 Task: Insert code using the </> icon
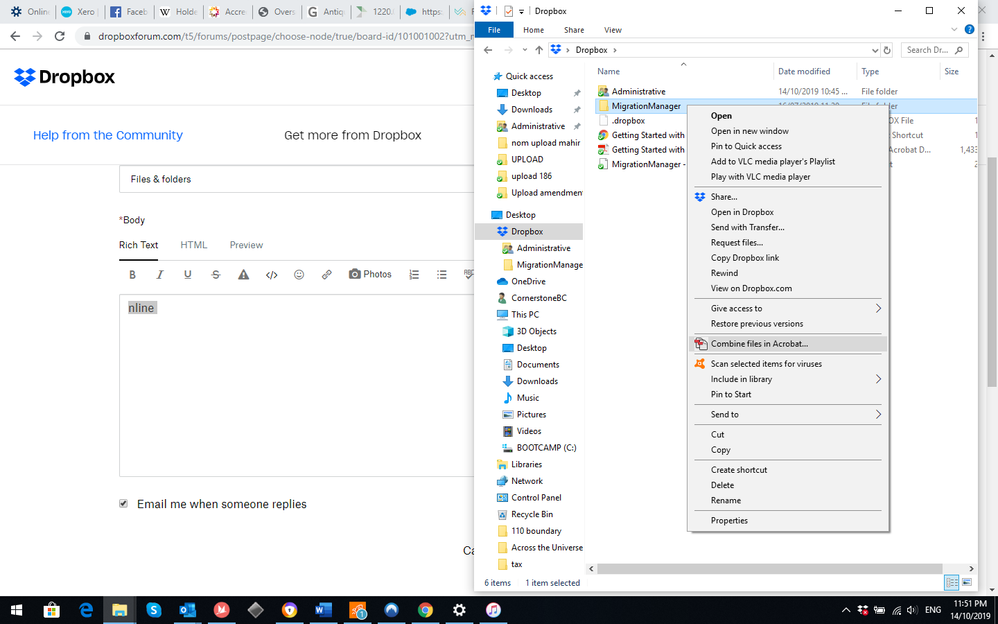(271, 274)
